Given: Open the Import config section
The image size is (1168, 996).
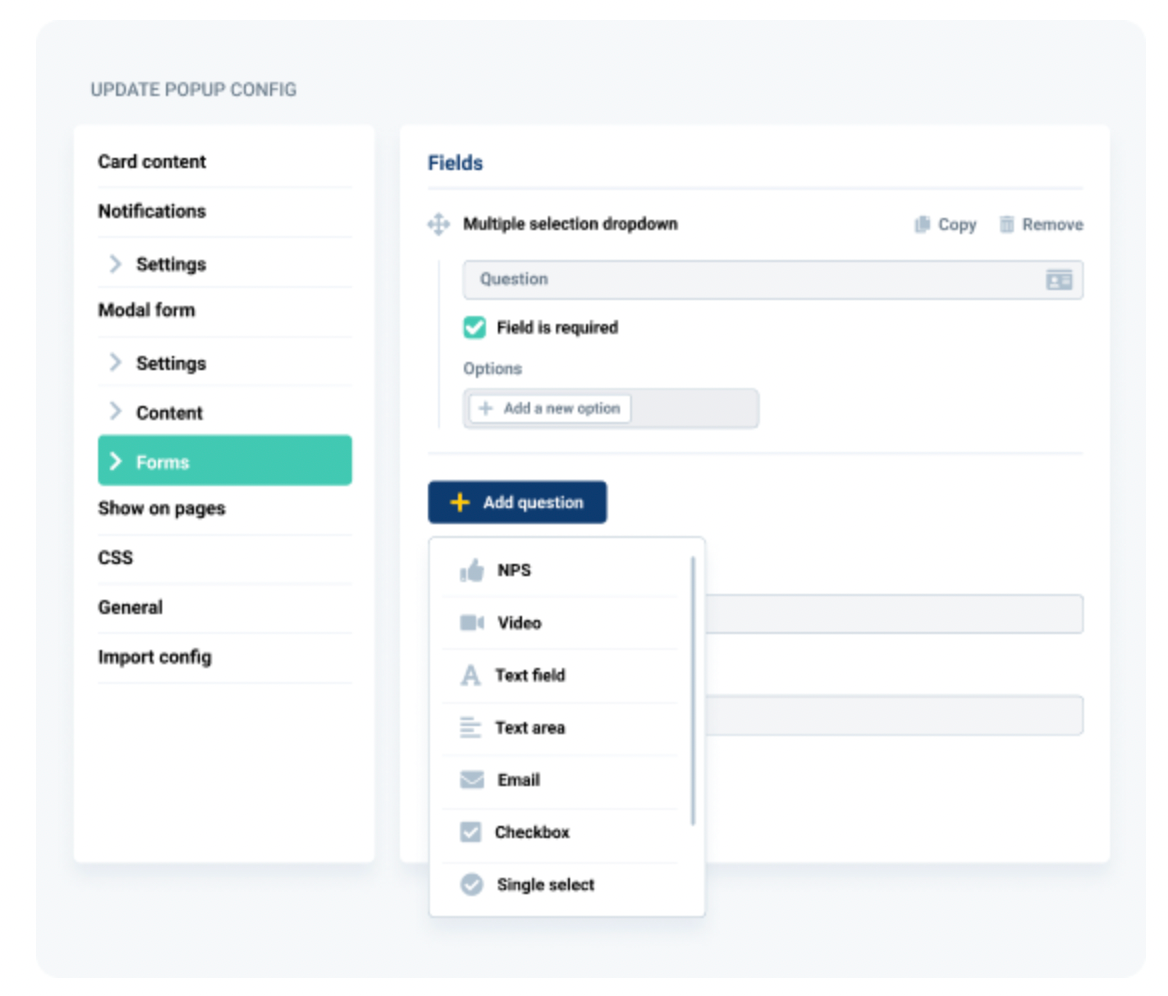Looking at the screenshot, I should click(155, 657).
